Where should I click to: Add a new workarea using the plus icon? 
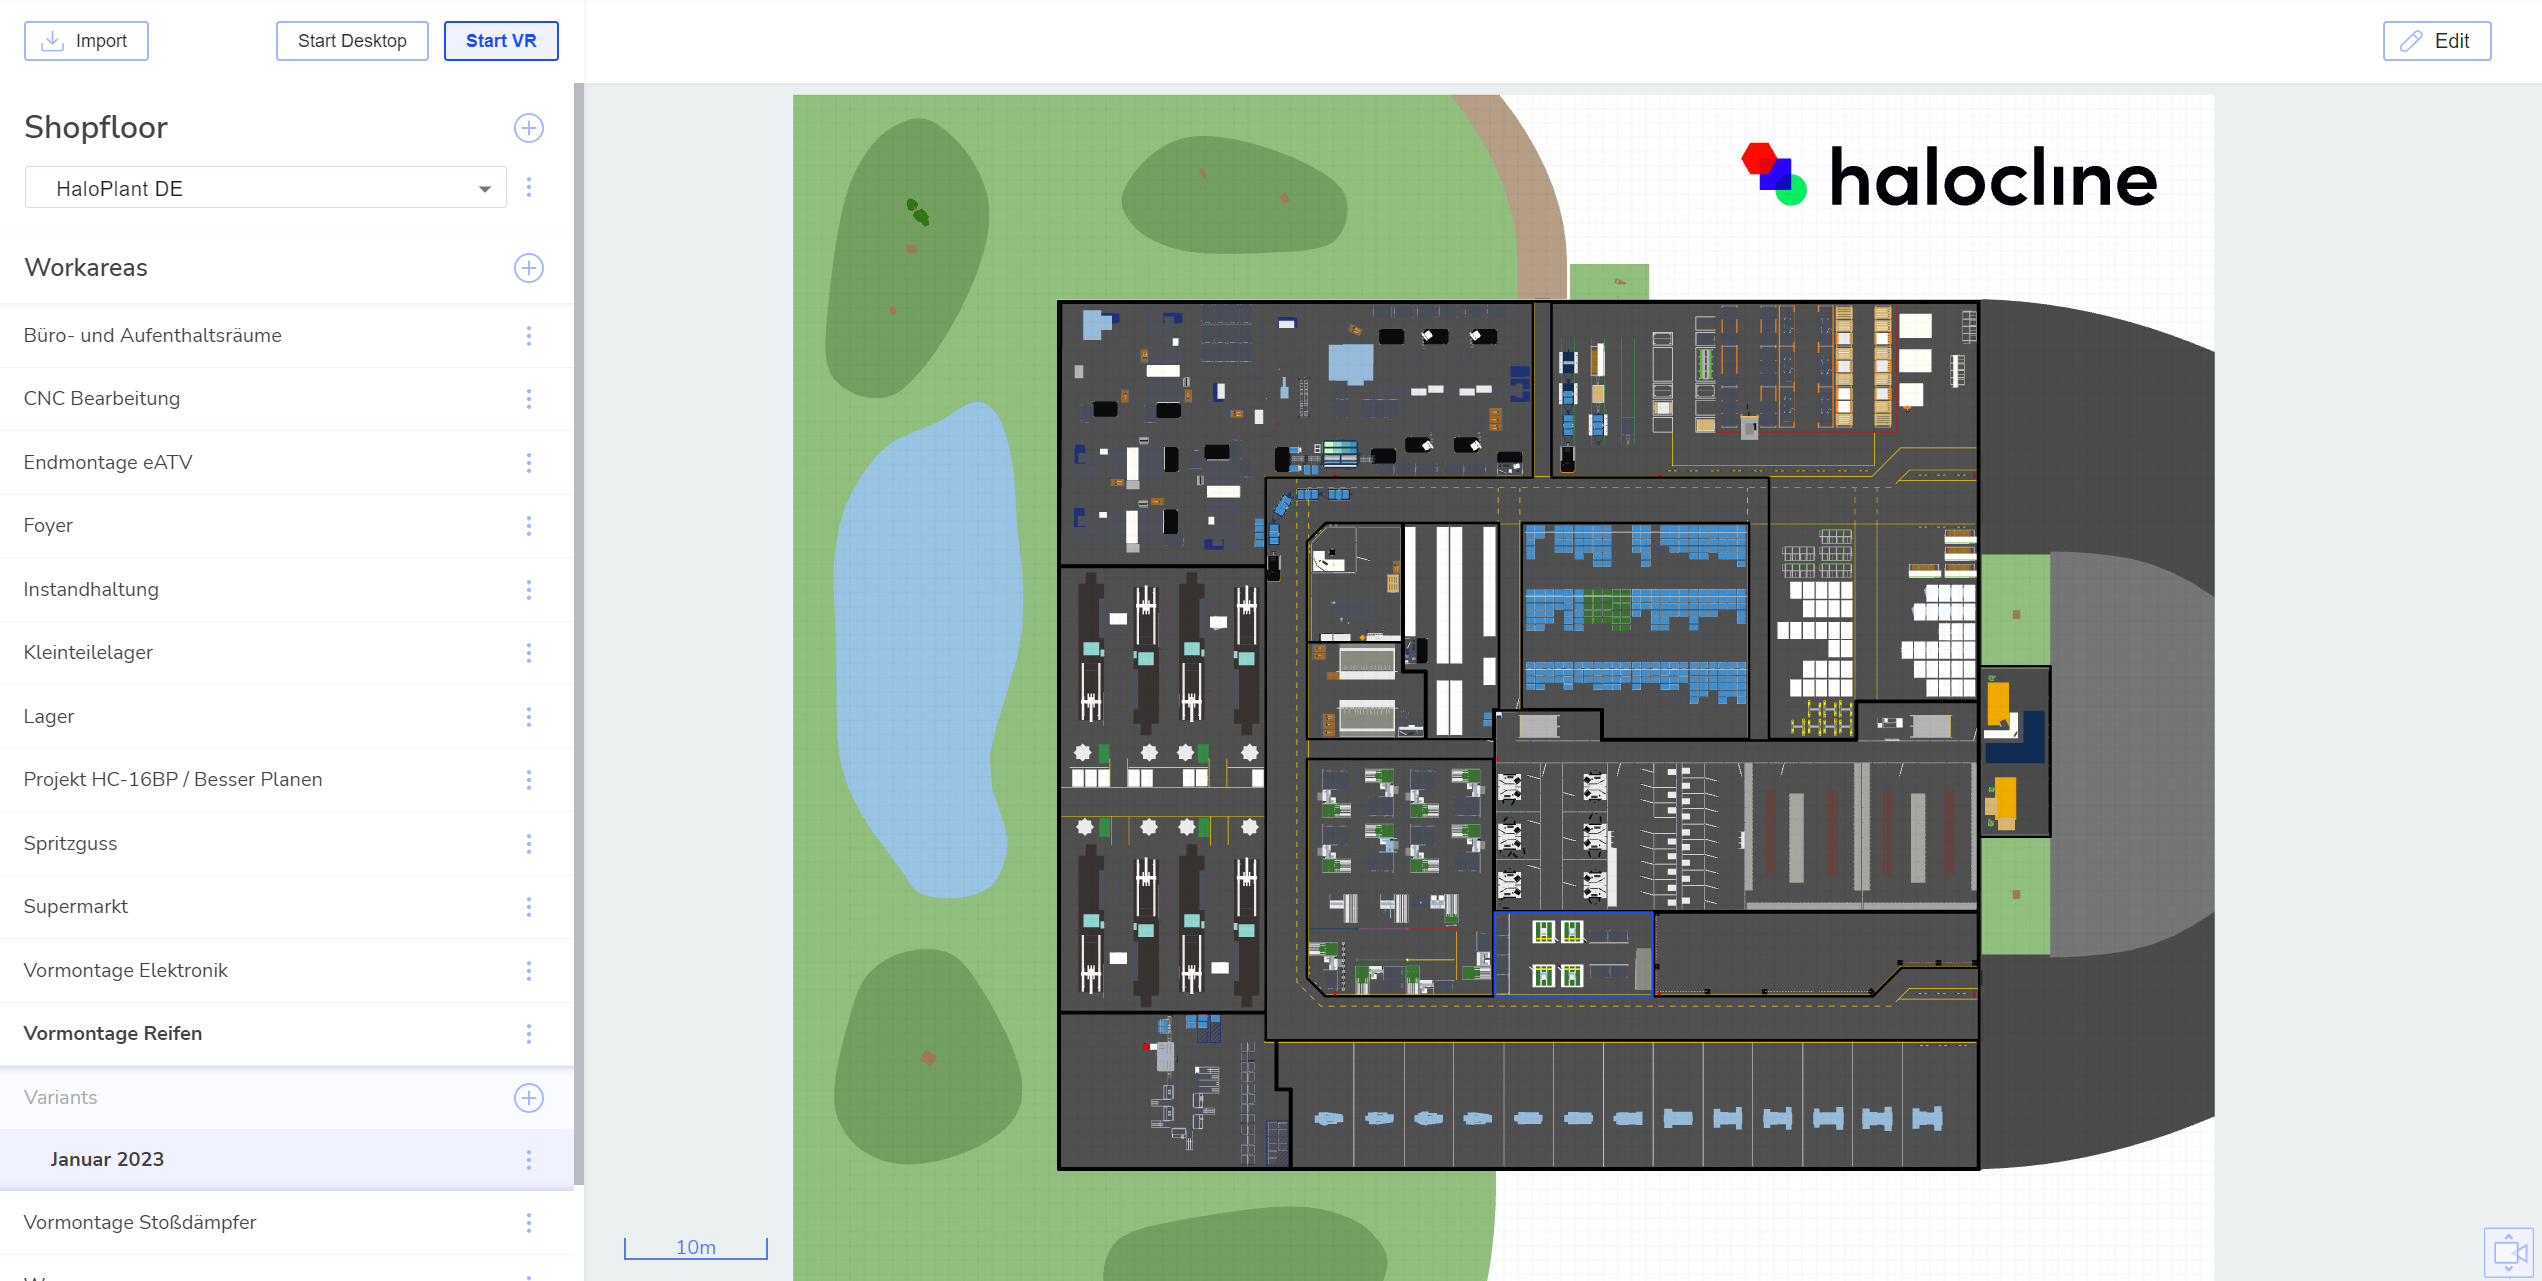[528, 268]
